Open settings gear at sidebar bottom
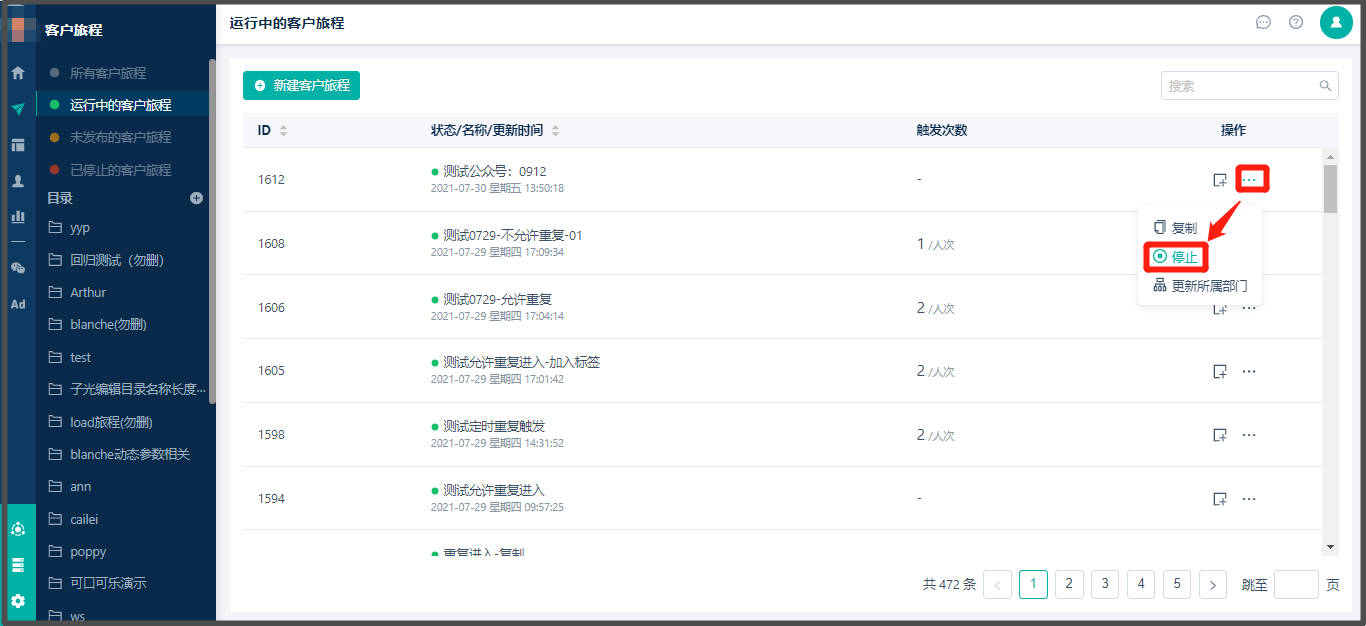 point(17,601)
